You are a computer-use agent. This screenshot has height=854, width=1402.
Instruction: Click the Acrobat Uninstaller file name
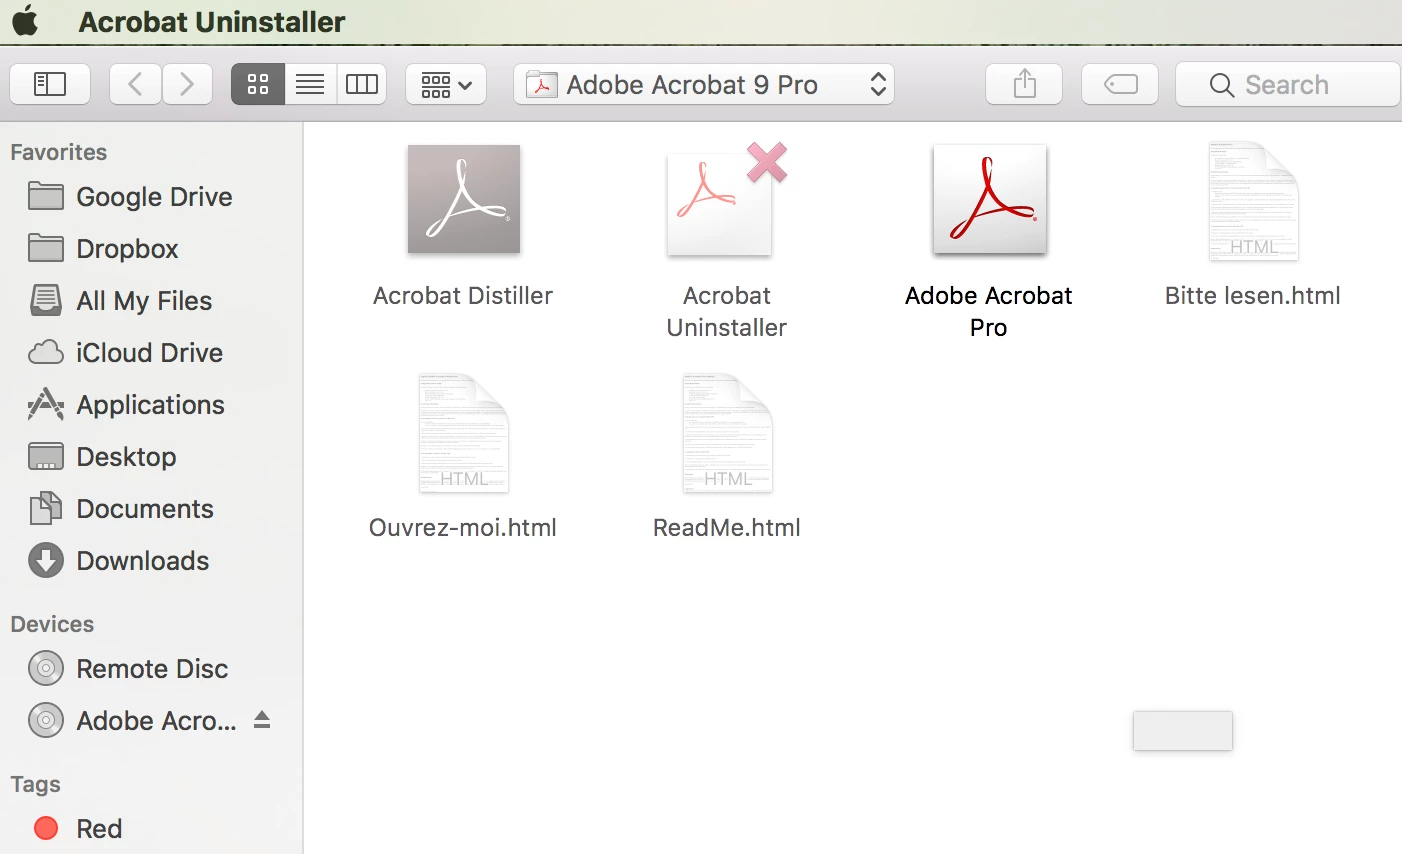point(727,311)
